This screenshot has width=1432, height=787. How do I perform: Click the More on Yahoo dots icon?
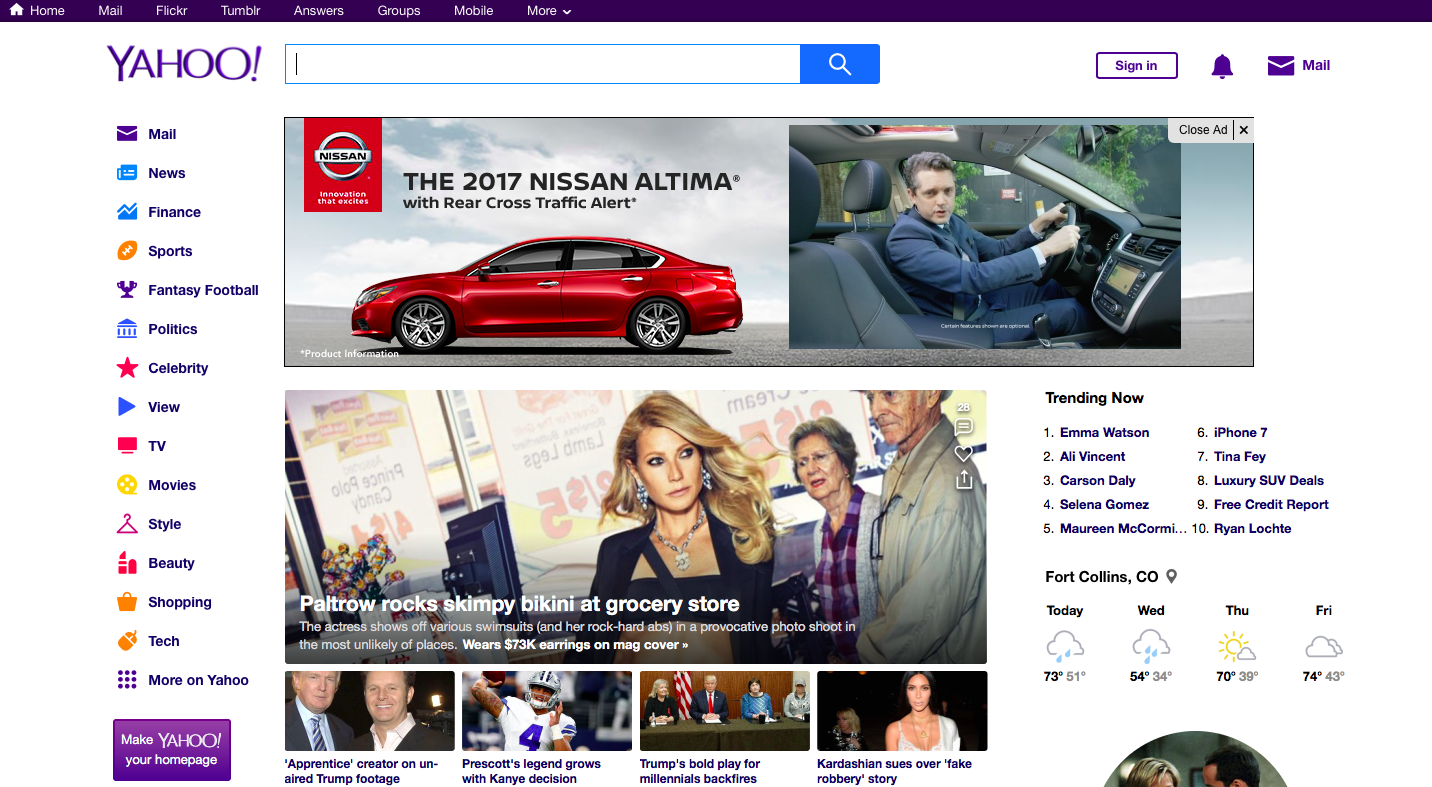point(127,680)
